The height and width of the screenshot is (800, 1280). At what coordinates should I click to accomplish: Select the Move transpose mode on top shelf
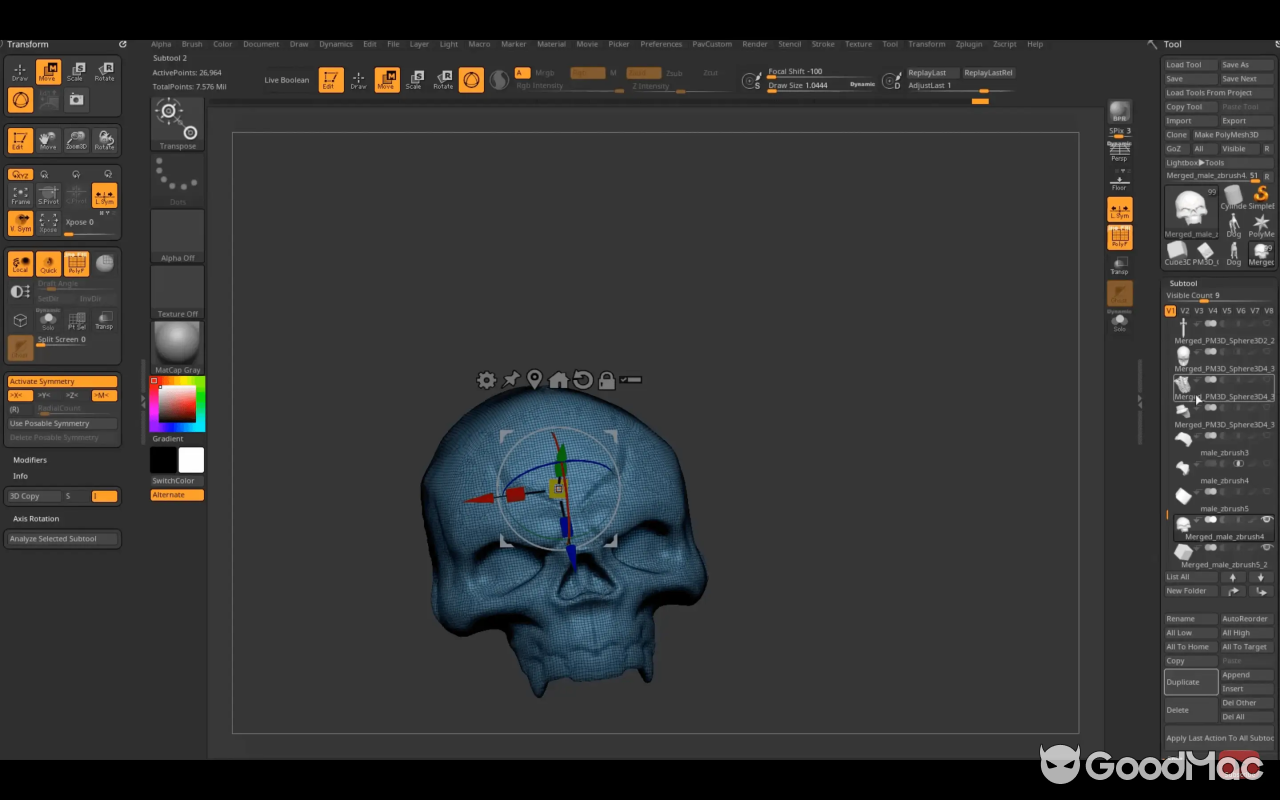click(387, 80)
